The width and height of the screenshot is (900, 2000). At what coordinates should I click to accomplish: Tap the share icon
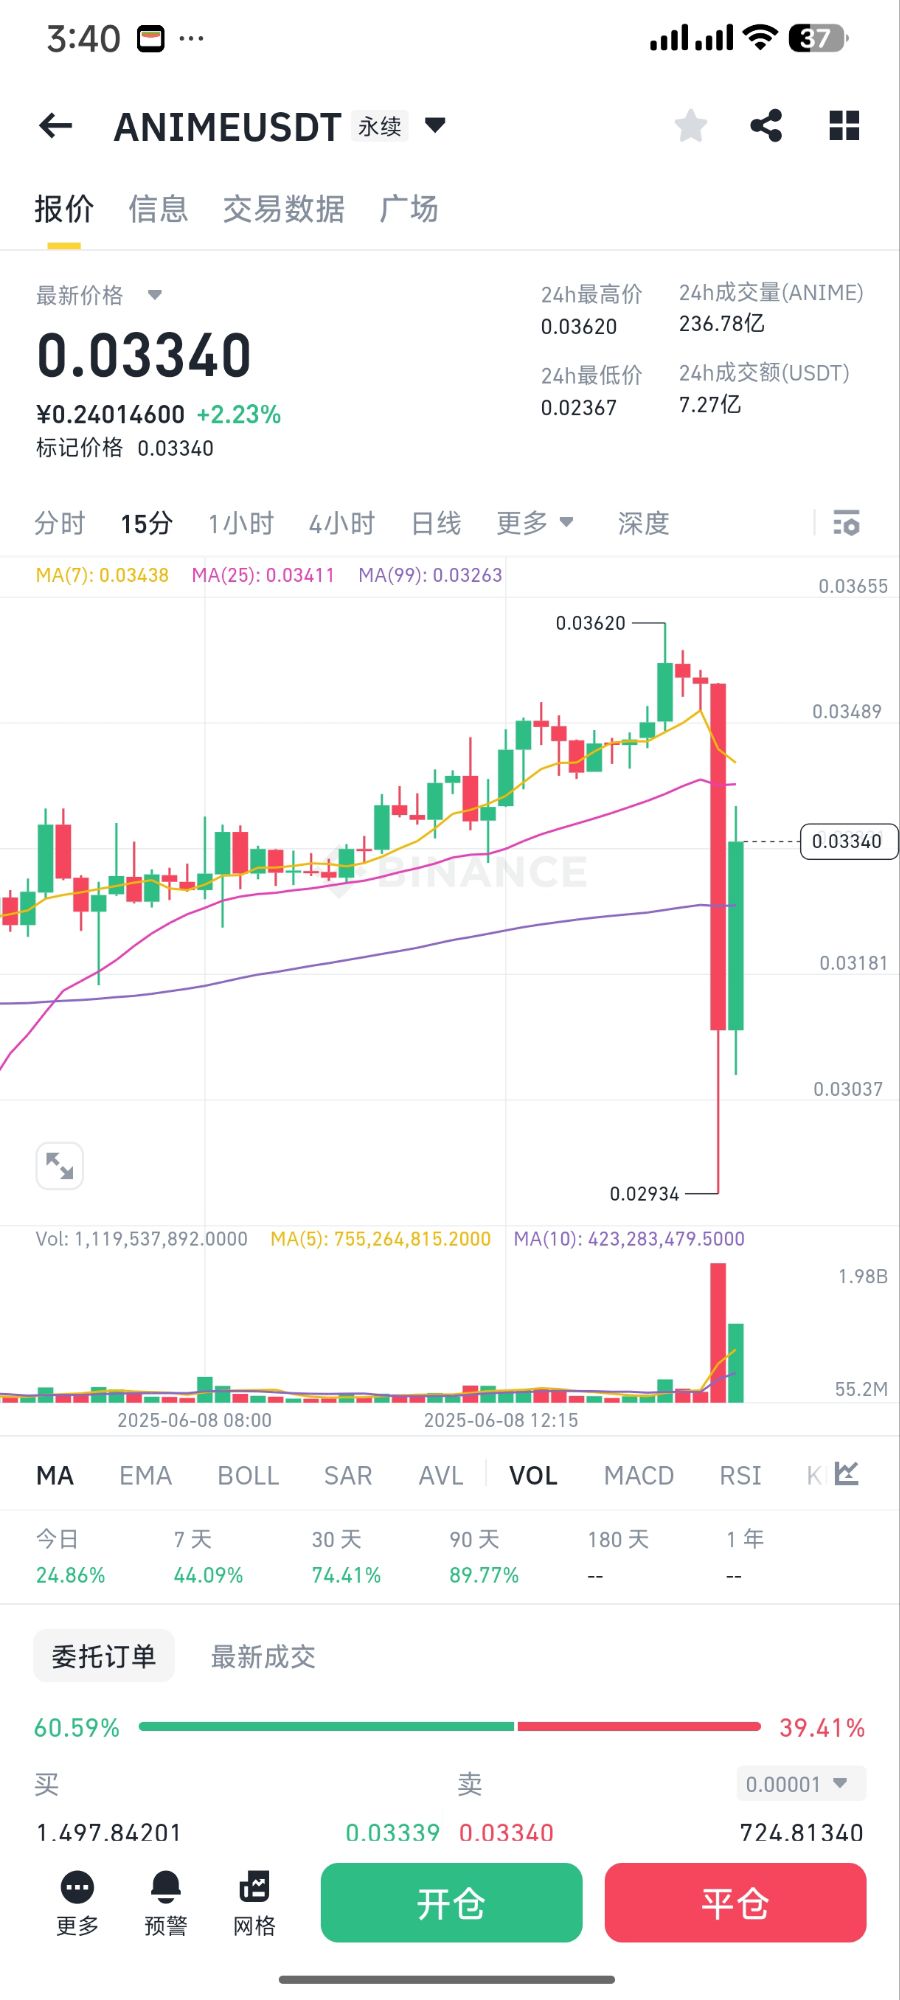tap(766, 126)
